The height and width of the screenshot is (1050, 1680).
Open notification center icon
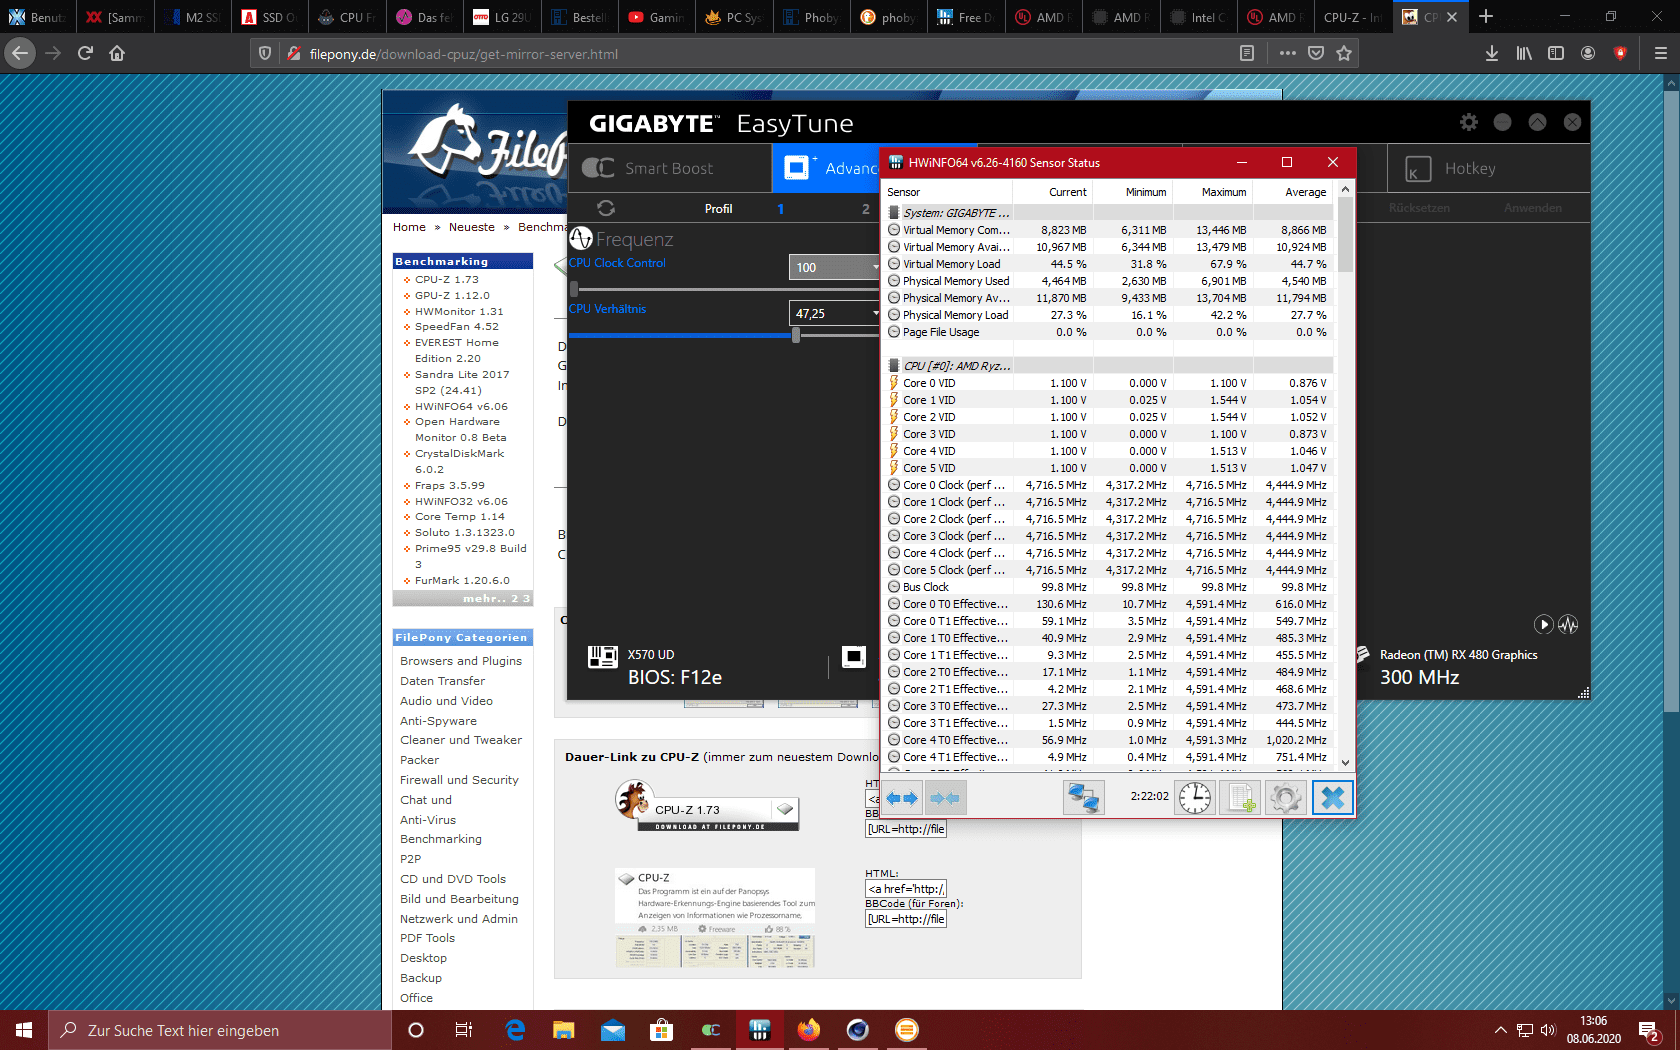click(1650, 1030)
